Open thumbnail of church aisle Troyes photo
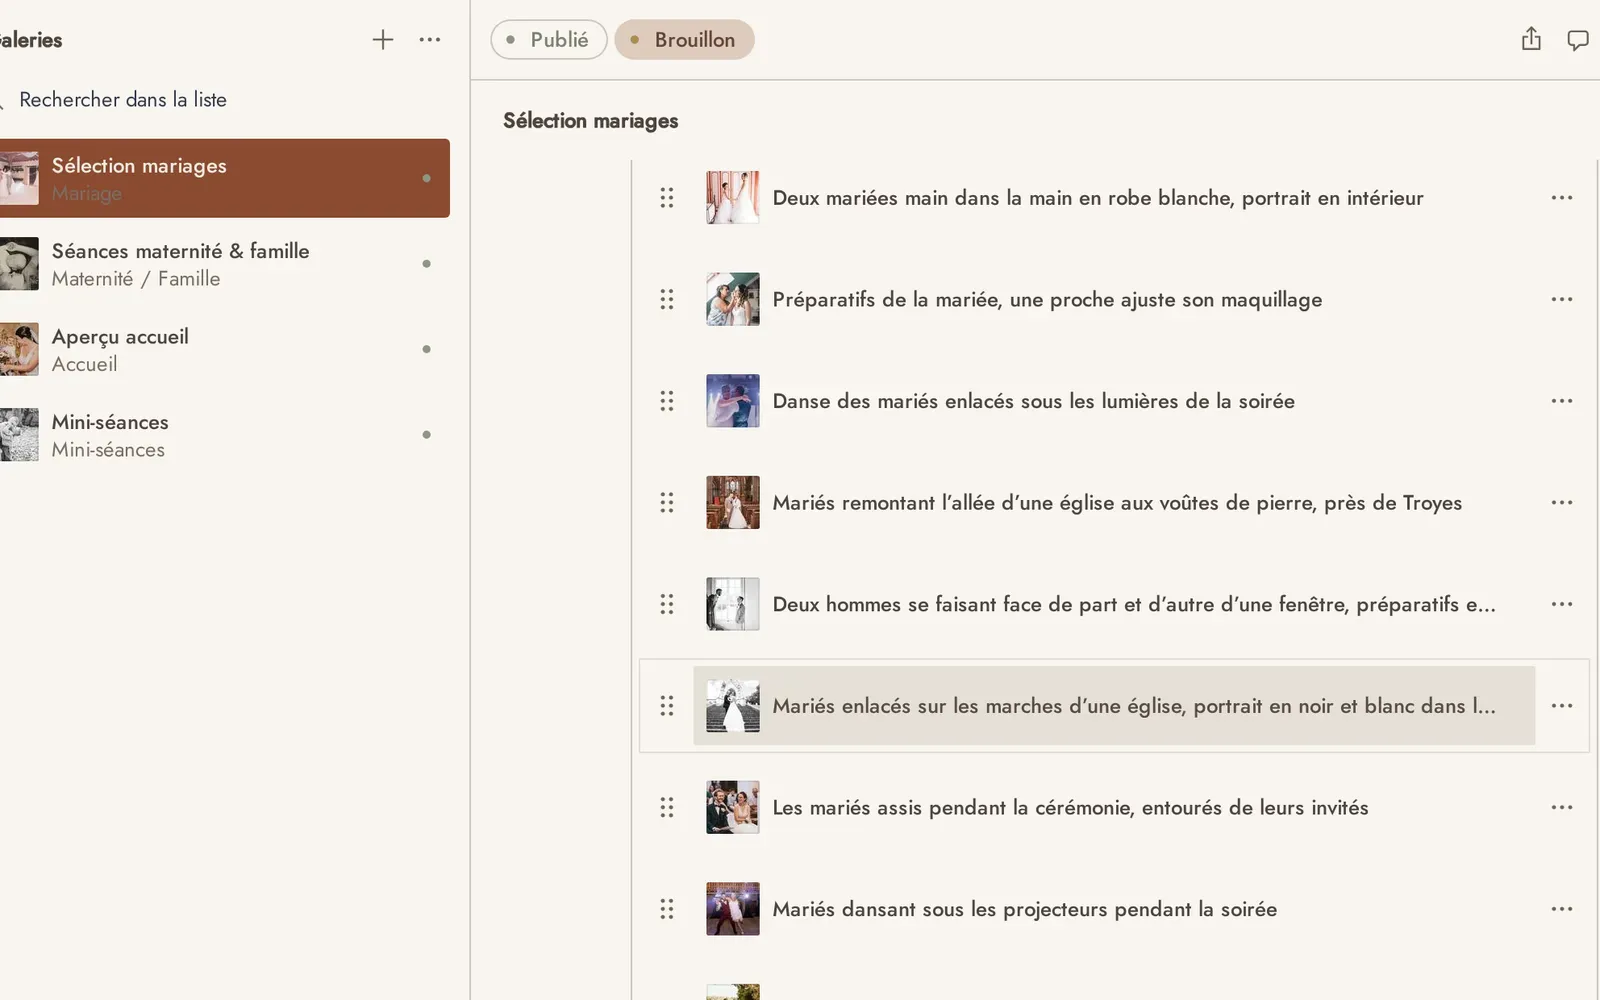 coord(733,502)
